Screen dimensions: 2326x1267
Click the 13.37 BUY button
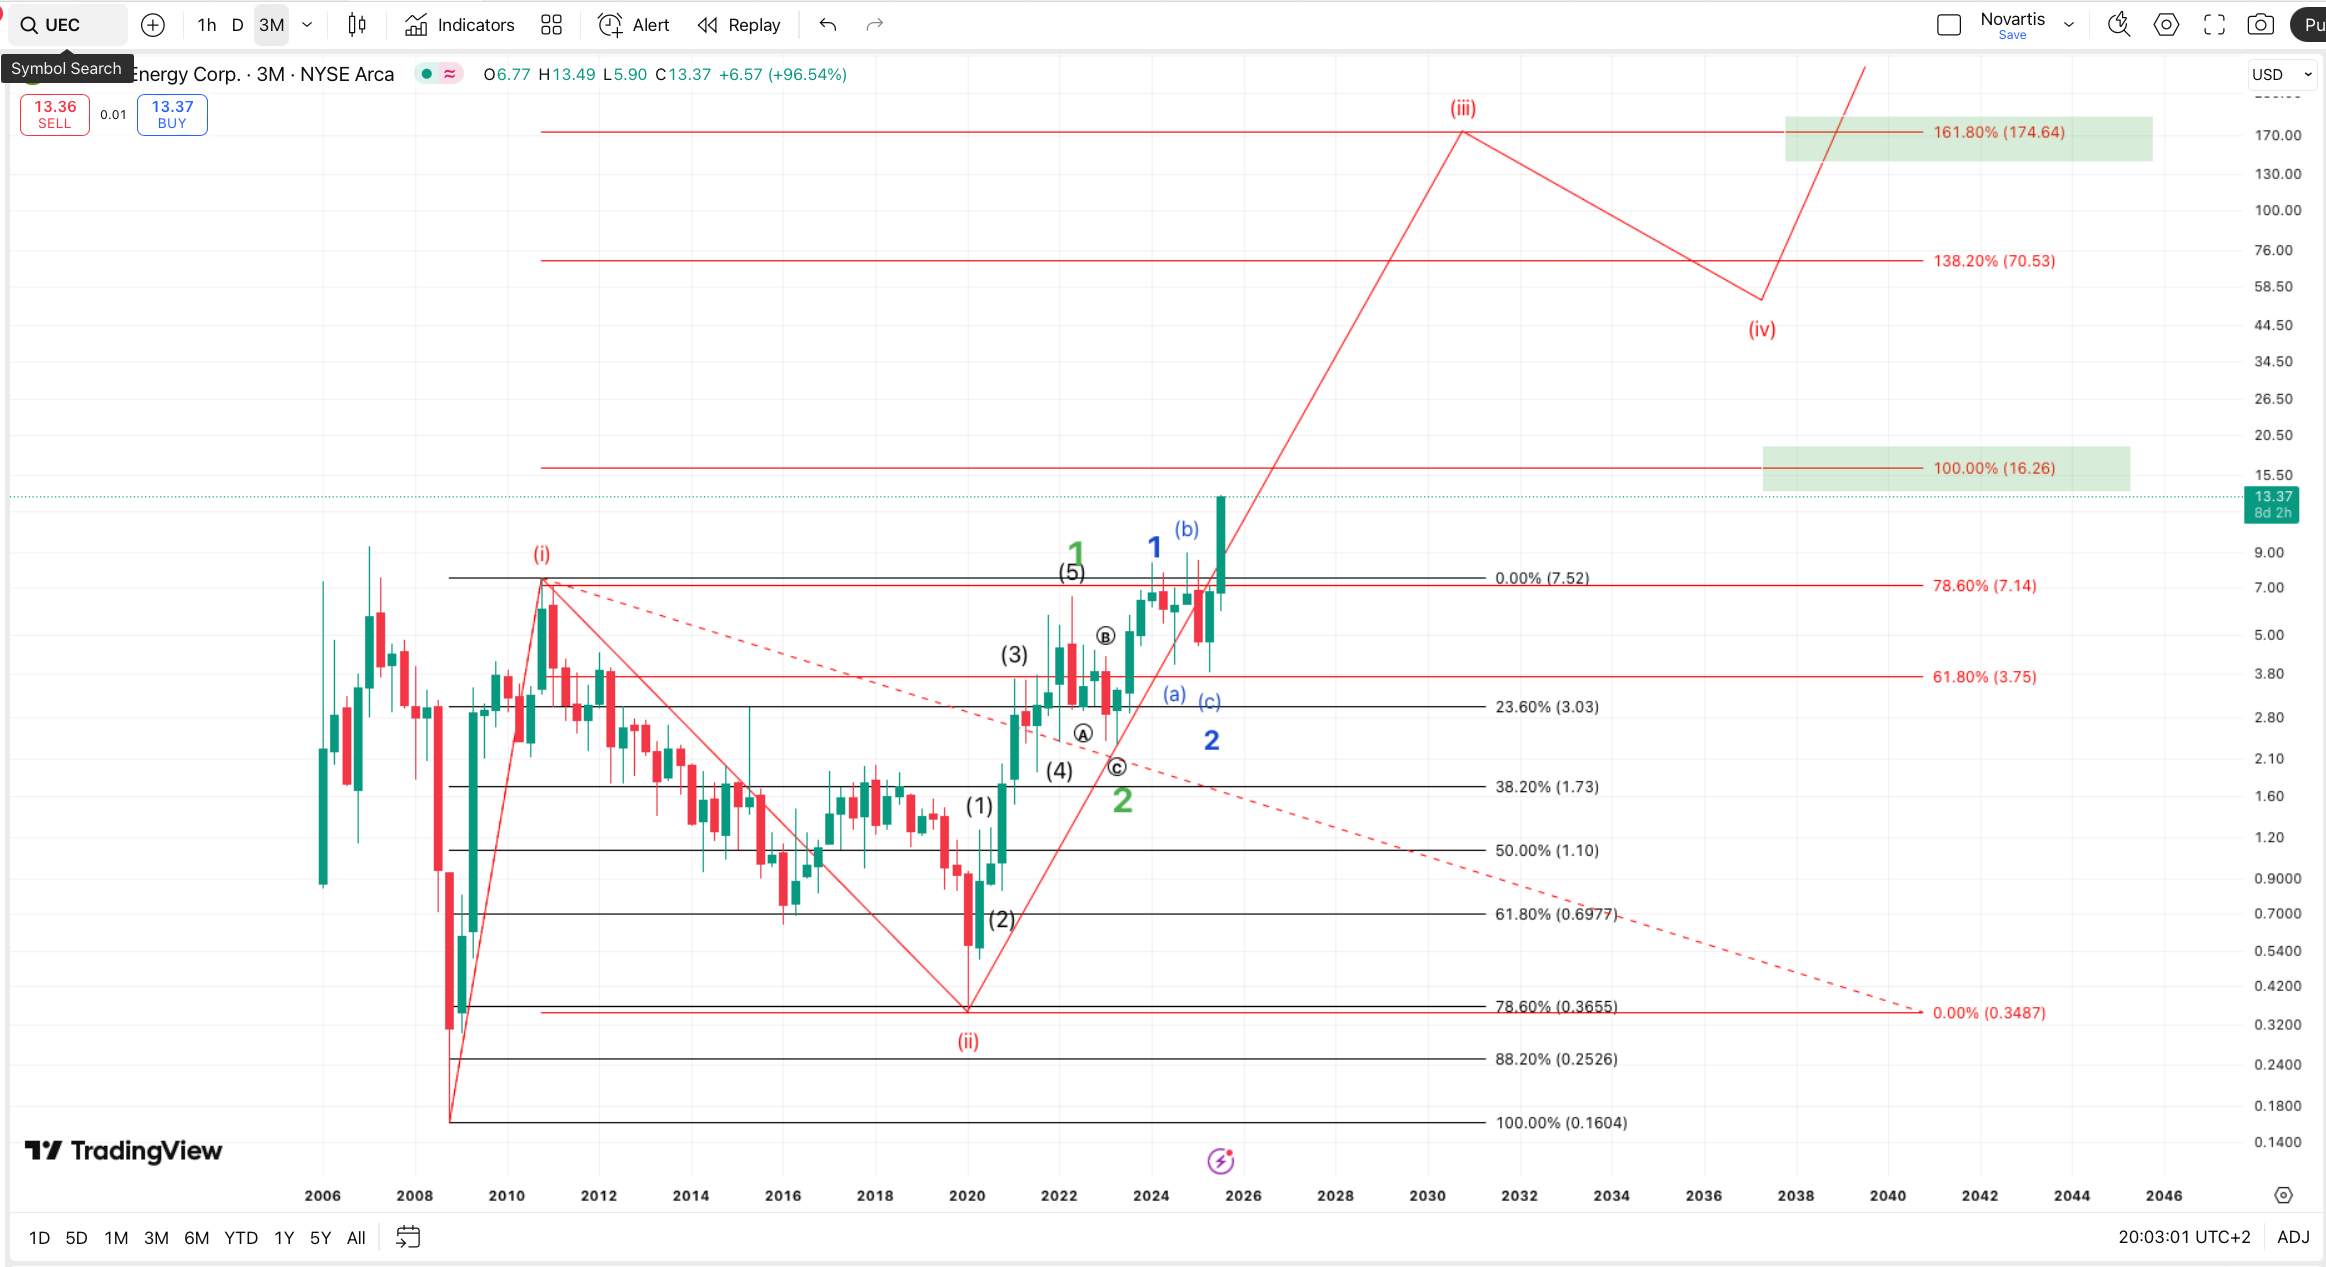[172, 114]
